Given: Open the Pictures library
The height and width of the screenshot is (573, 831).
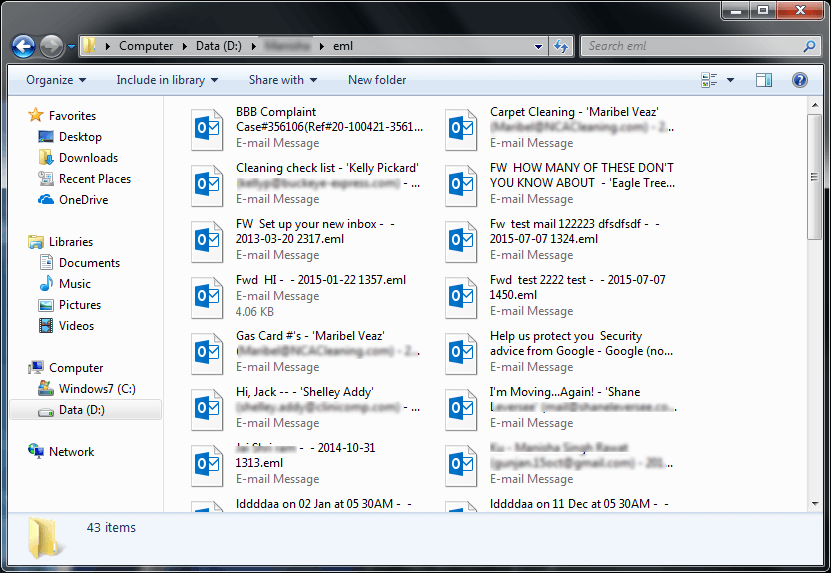Looking at the screenshot, I should [x=70, y=305].
